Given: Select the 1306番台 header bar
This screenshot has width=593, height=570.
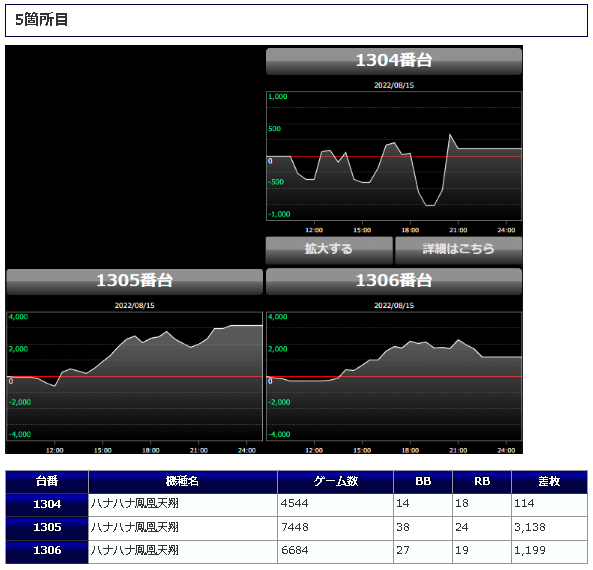Looking at the screenshot, I should (x=394, y=282).
